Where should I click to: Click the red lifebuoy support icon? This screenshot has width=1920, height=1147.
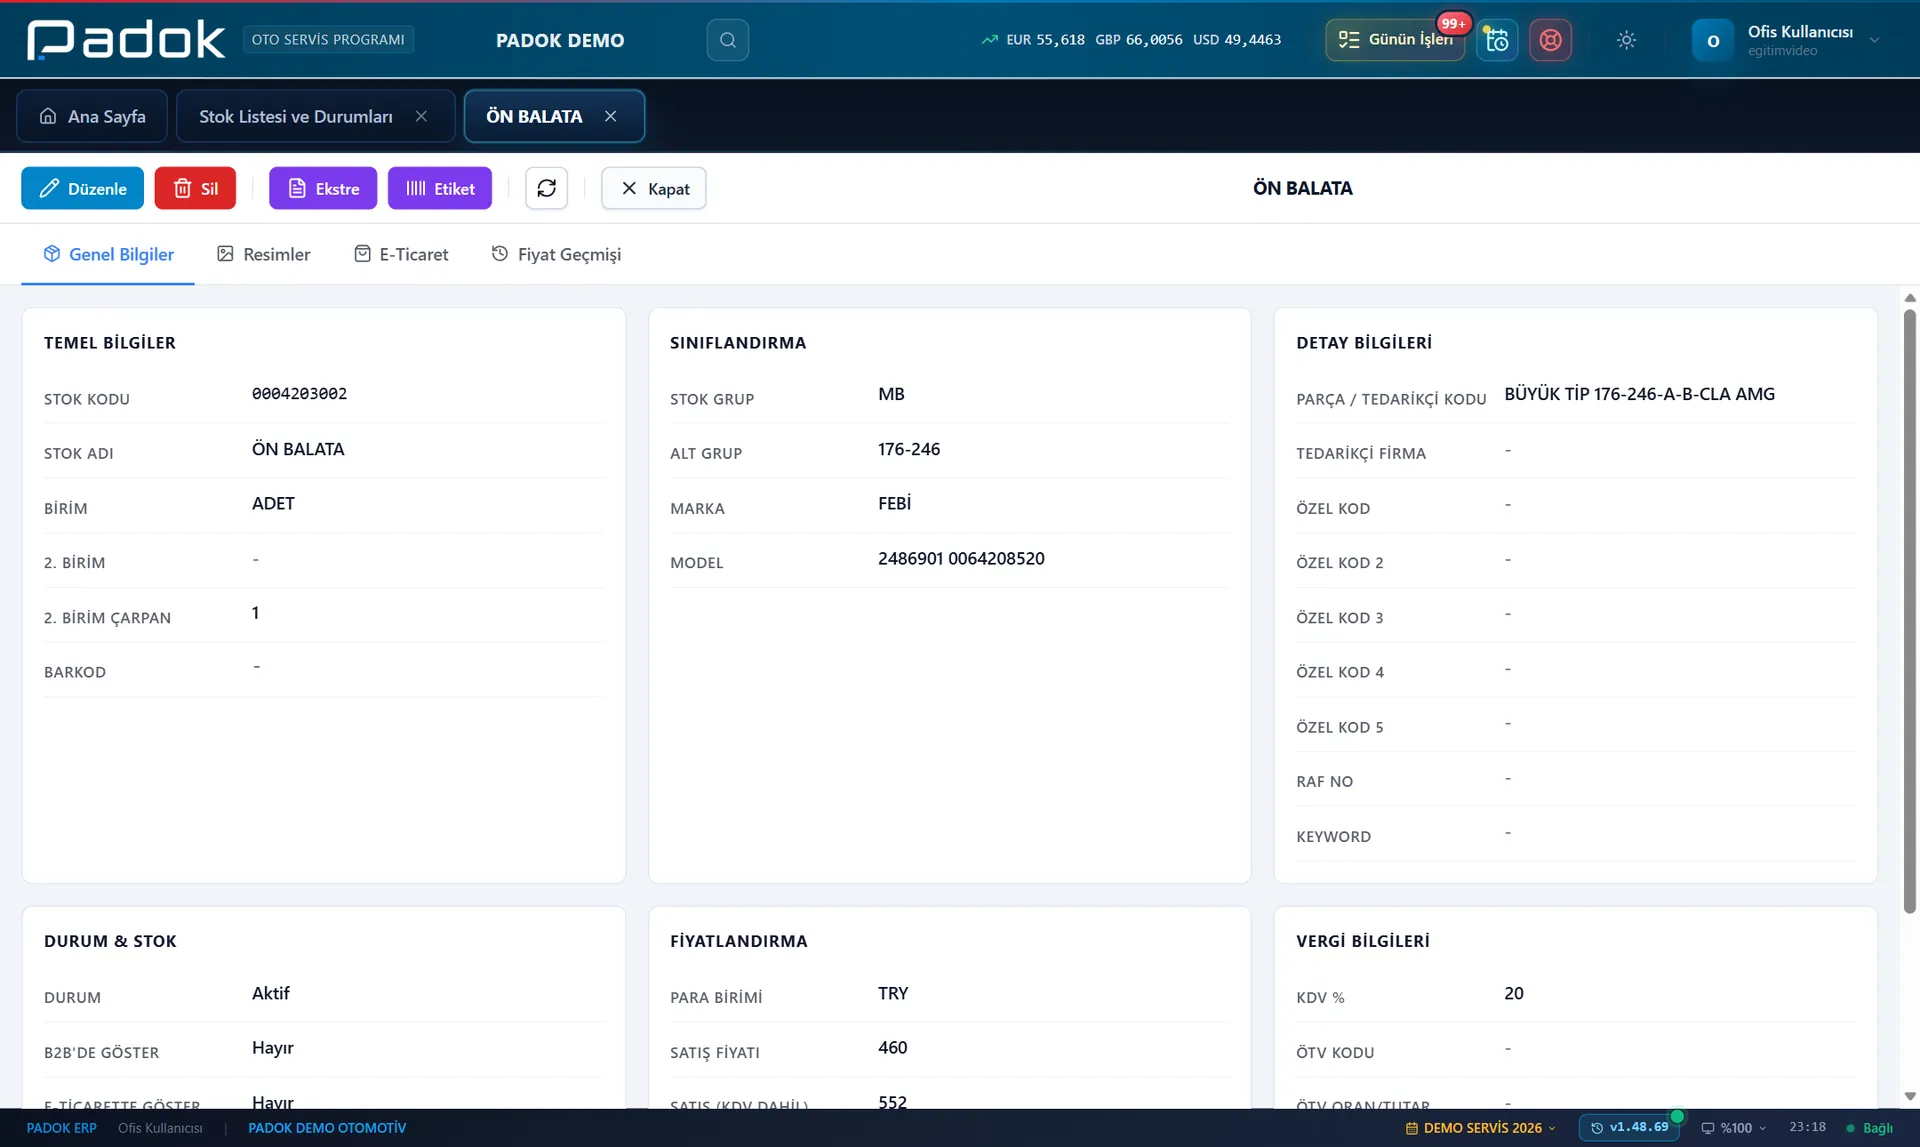click(1550, 40)
